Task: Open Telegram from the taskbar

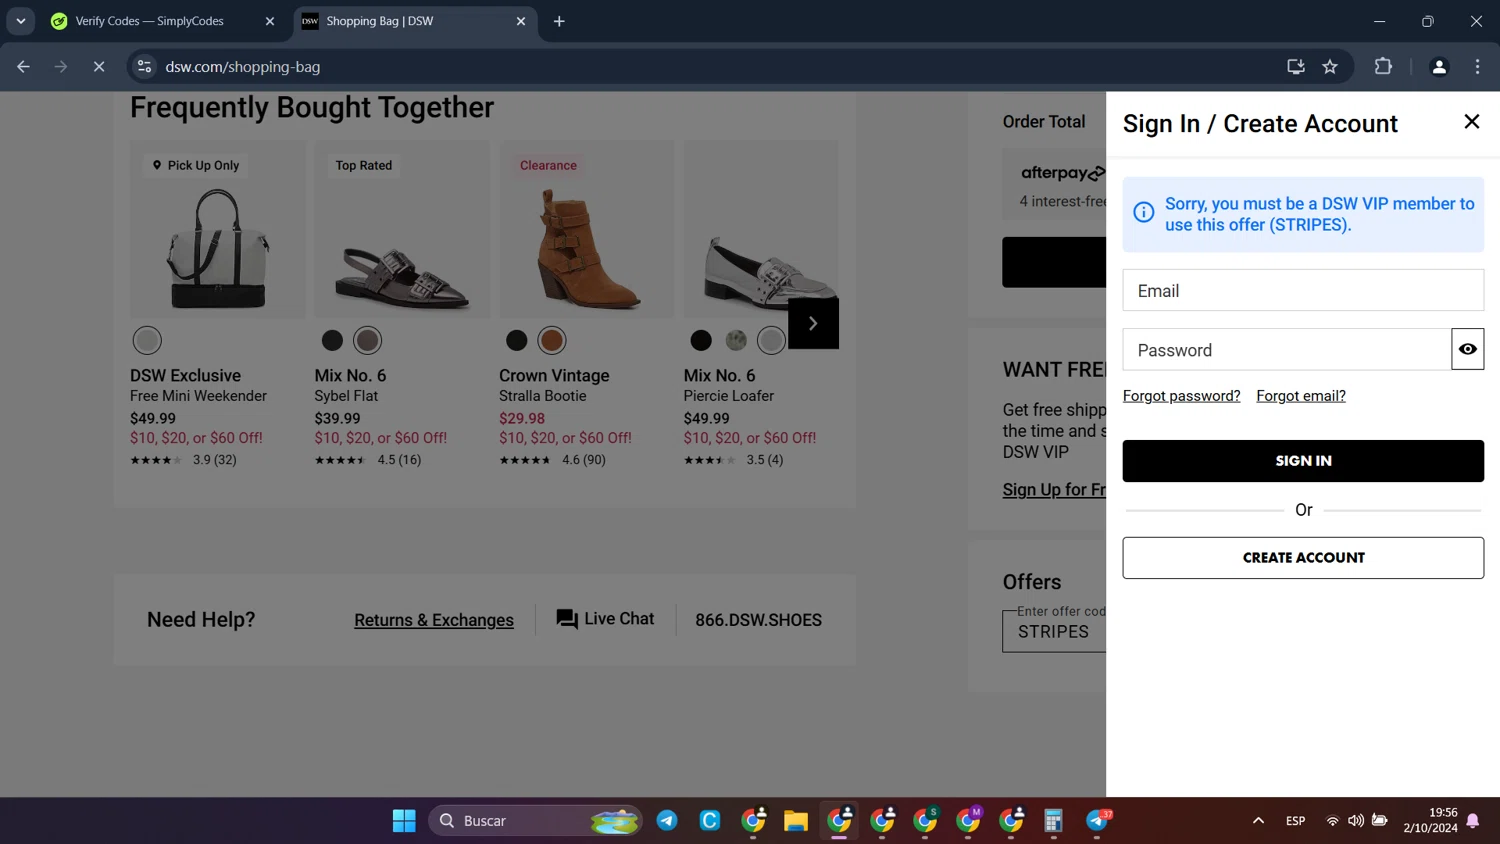Action: [x=667, y=821]
